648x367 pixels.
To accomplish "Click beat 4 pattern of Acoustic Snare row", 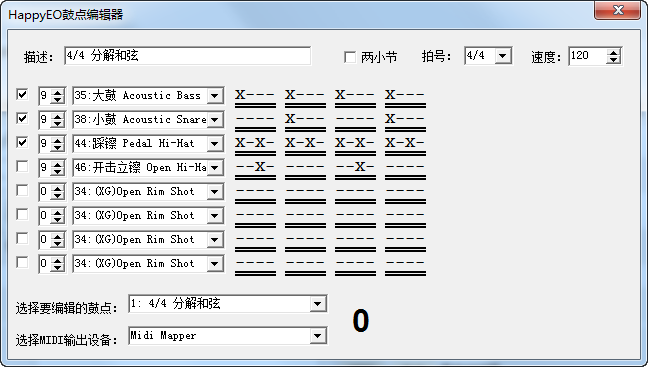I will click(405, 122).
